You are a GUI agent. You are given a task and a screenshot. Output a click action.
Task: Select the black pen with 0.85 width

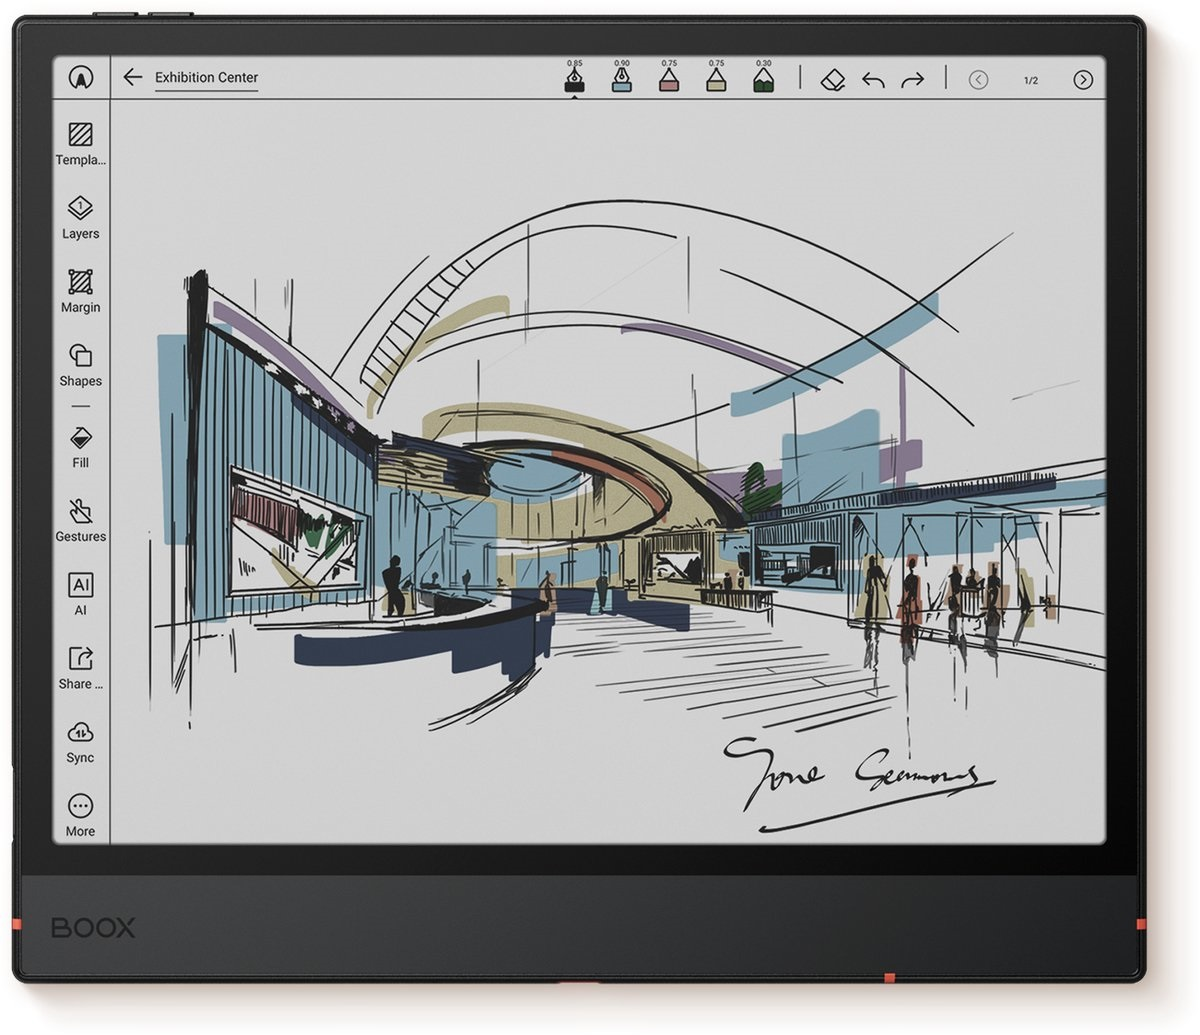point(574,77)
